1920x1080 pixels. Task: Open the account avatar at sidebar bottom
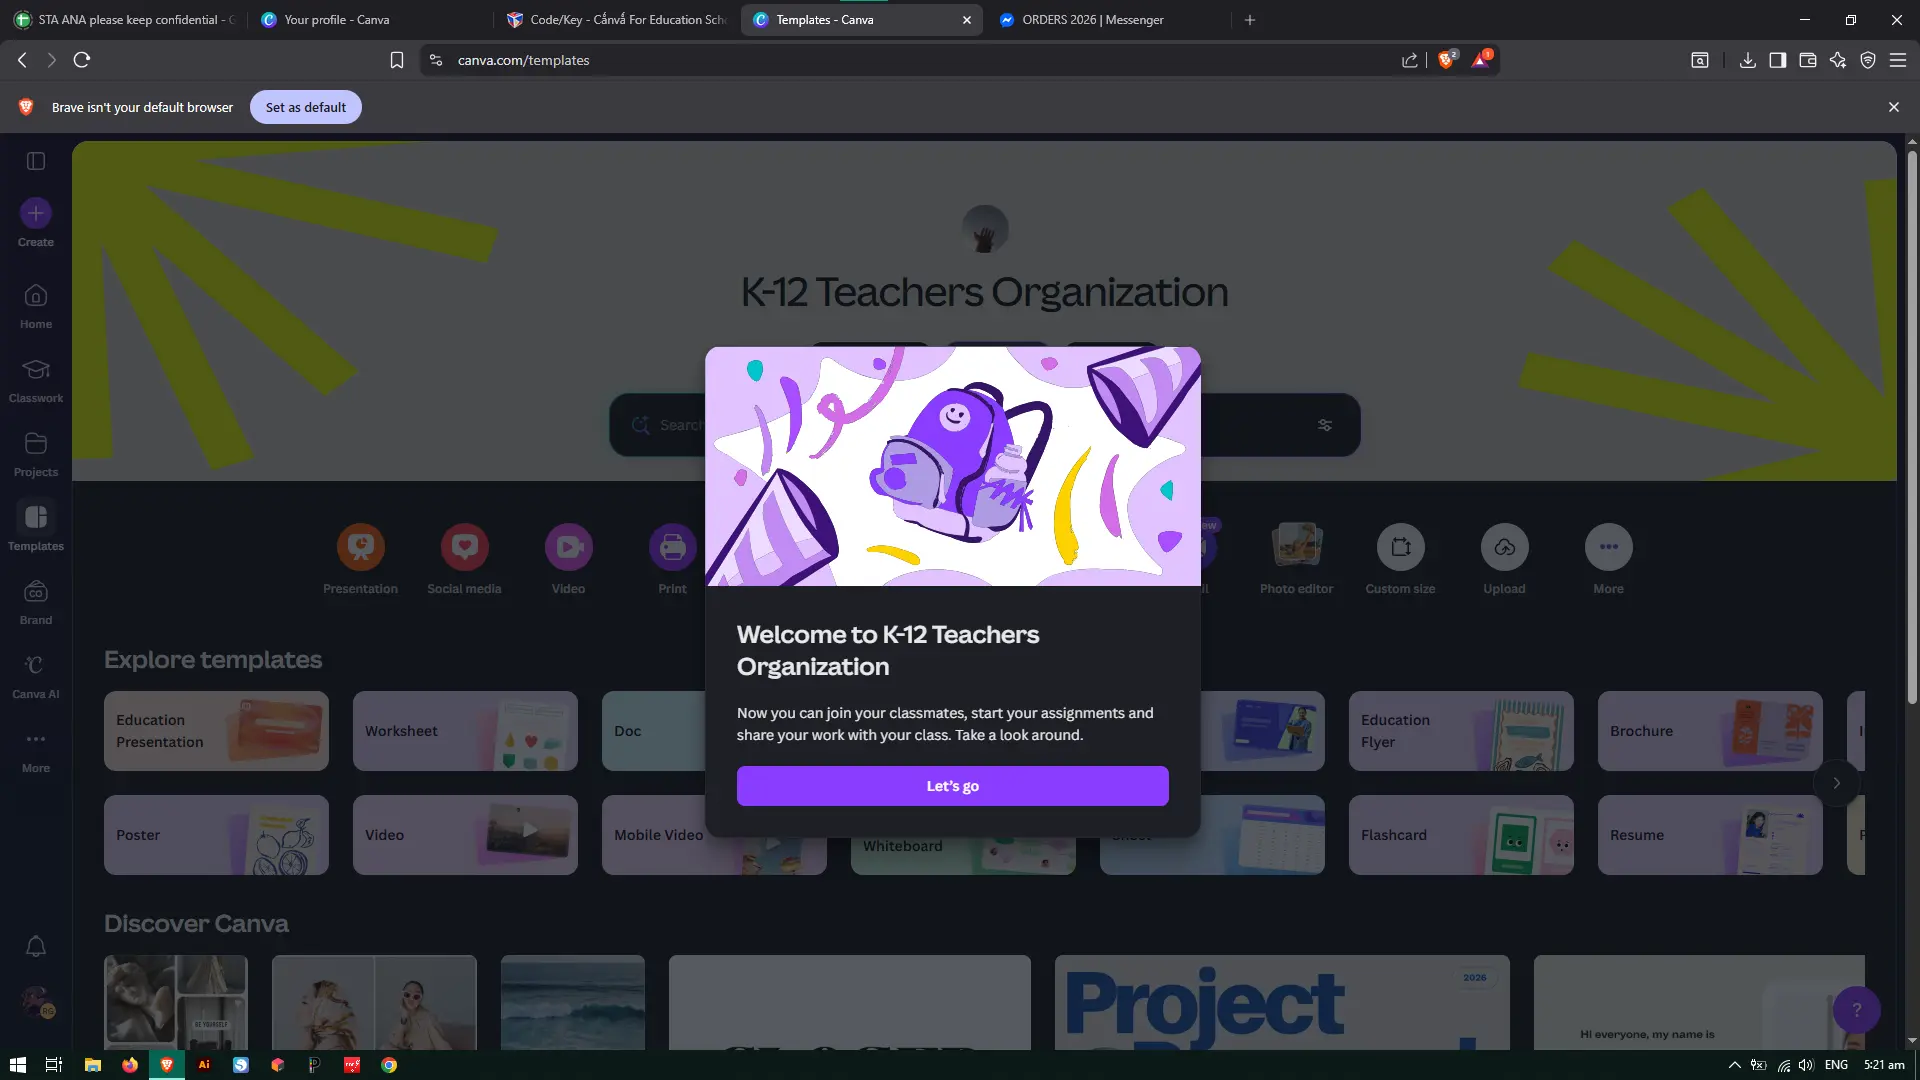pyautogui.click(x=36, y=1002)
